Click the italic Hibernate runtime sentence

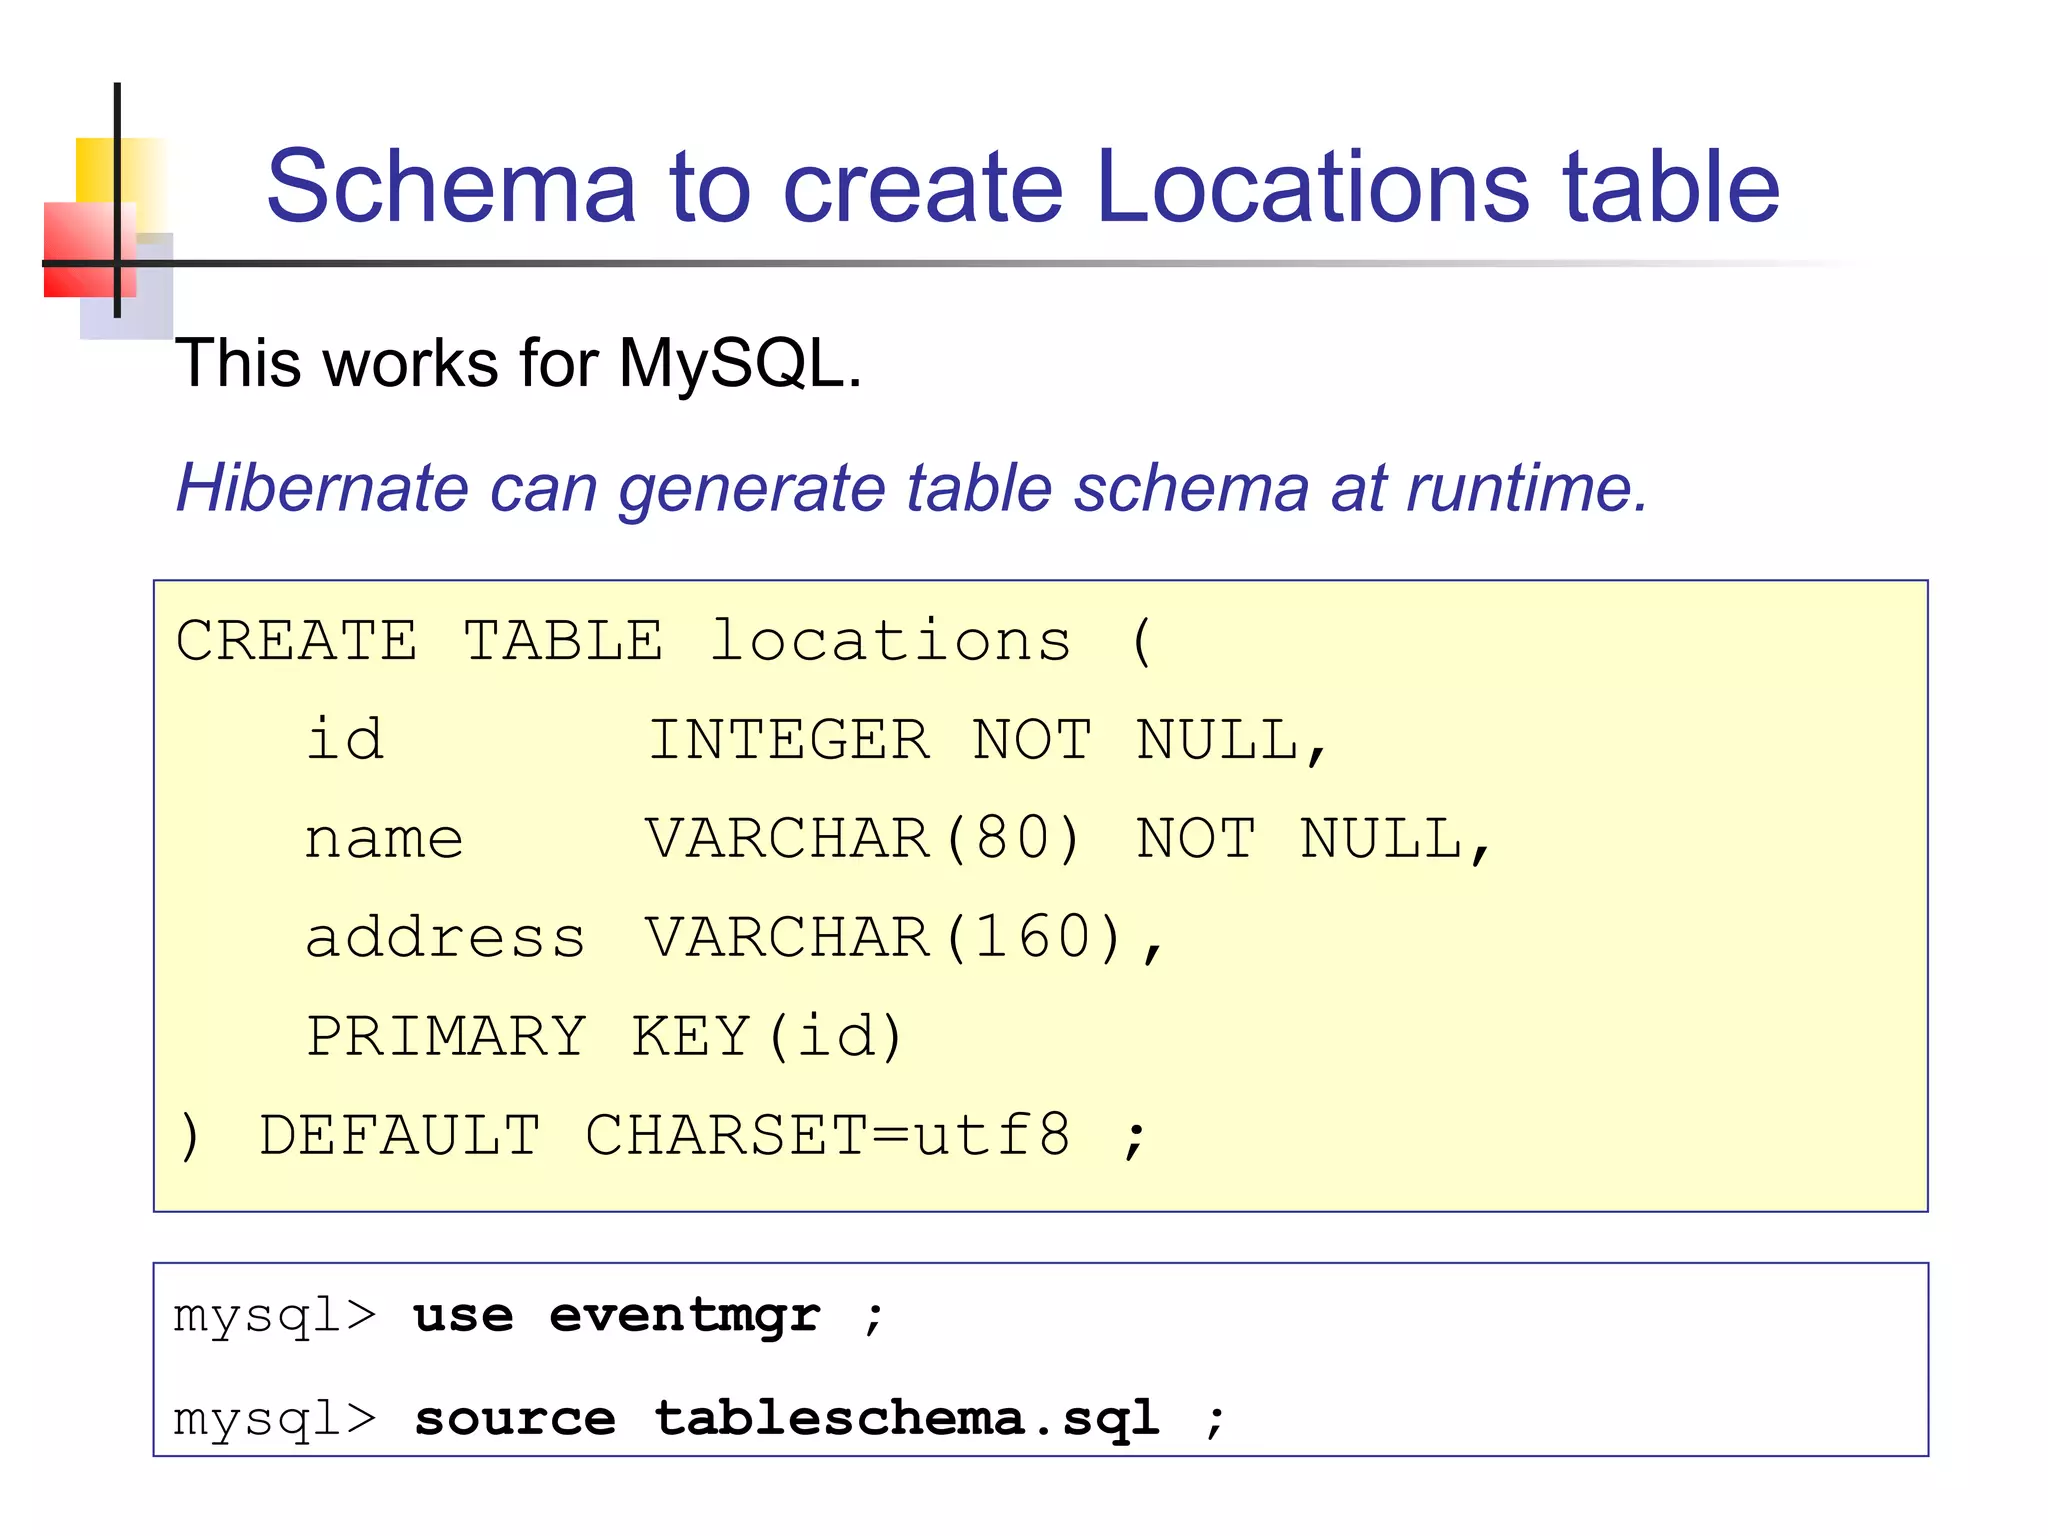pyautogui.click(x=911, y=488)
